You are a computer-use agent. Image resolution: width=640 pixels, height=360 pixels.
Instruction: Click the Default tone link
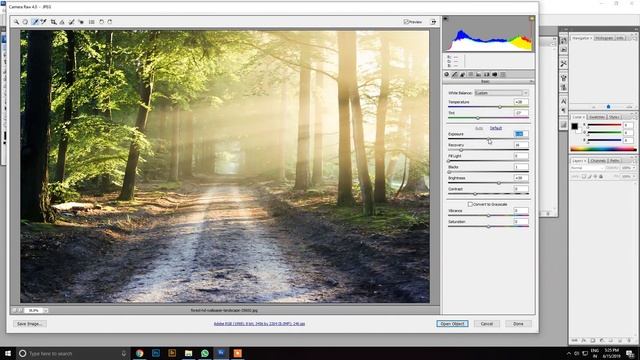496,128
